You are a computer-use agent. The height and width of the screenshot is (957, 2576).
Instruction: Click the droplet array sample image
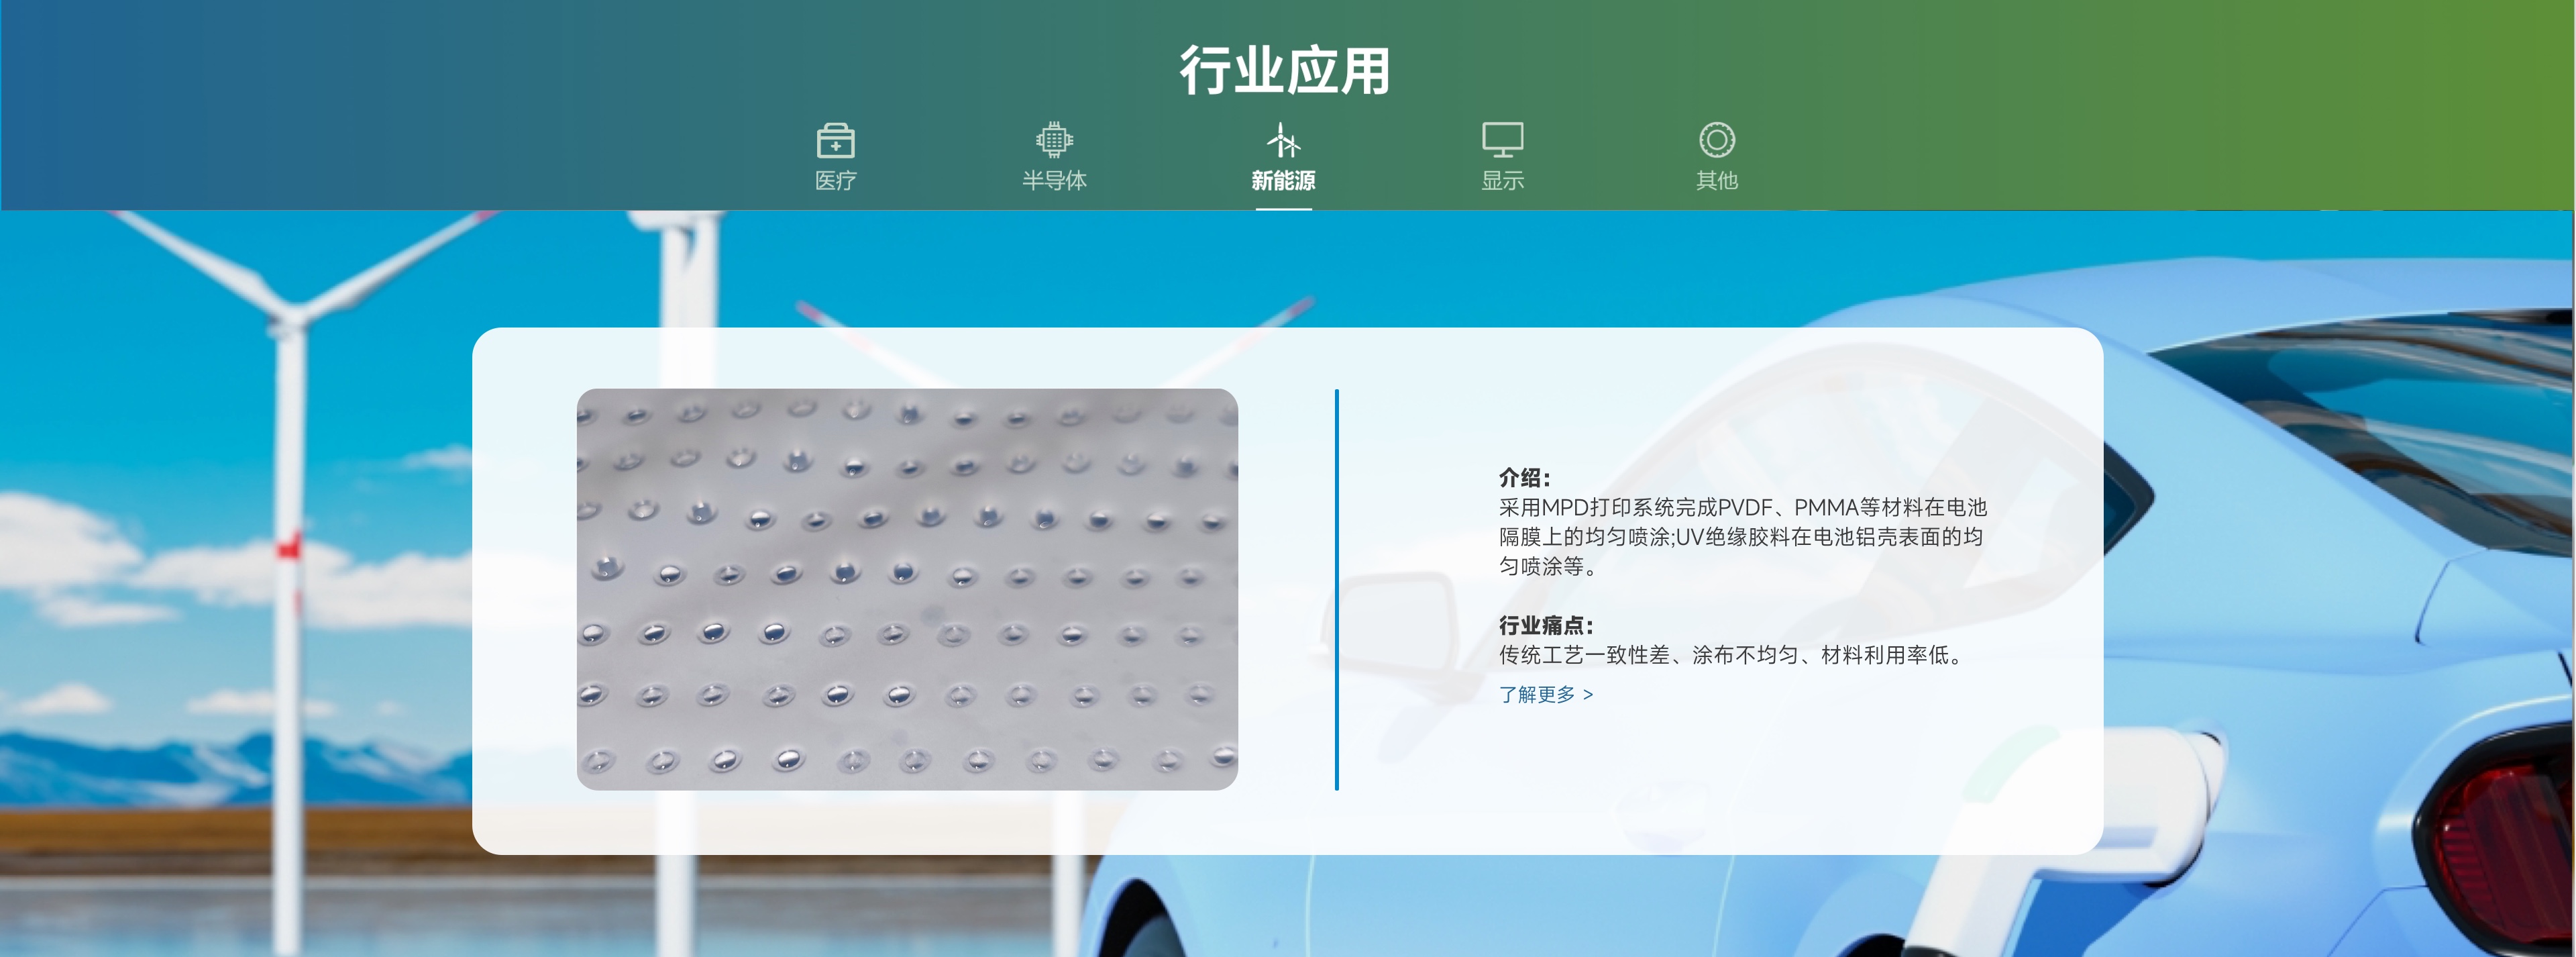[907, 589]
